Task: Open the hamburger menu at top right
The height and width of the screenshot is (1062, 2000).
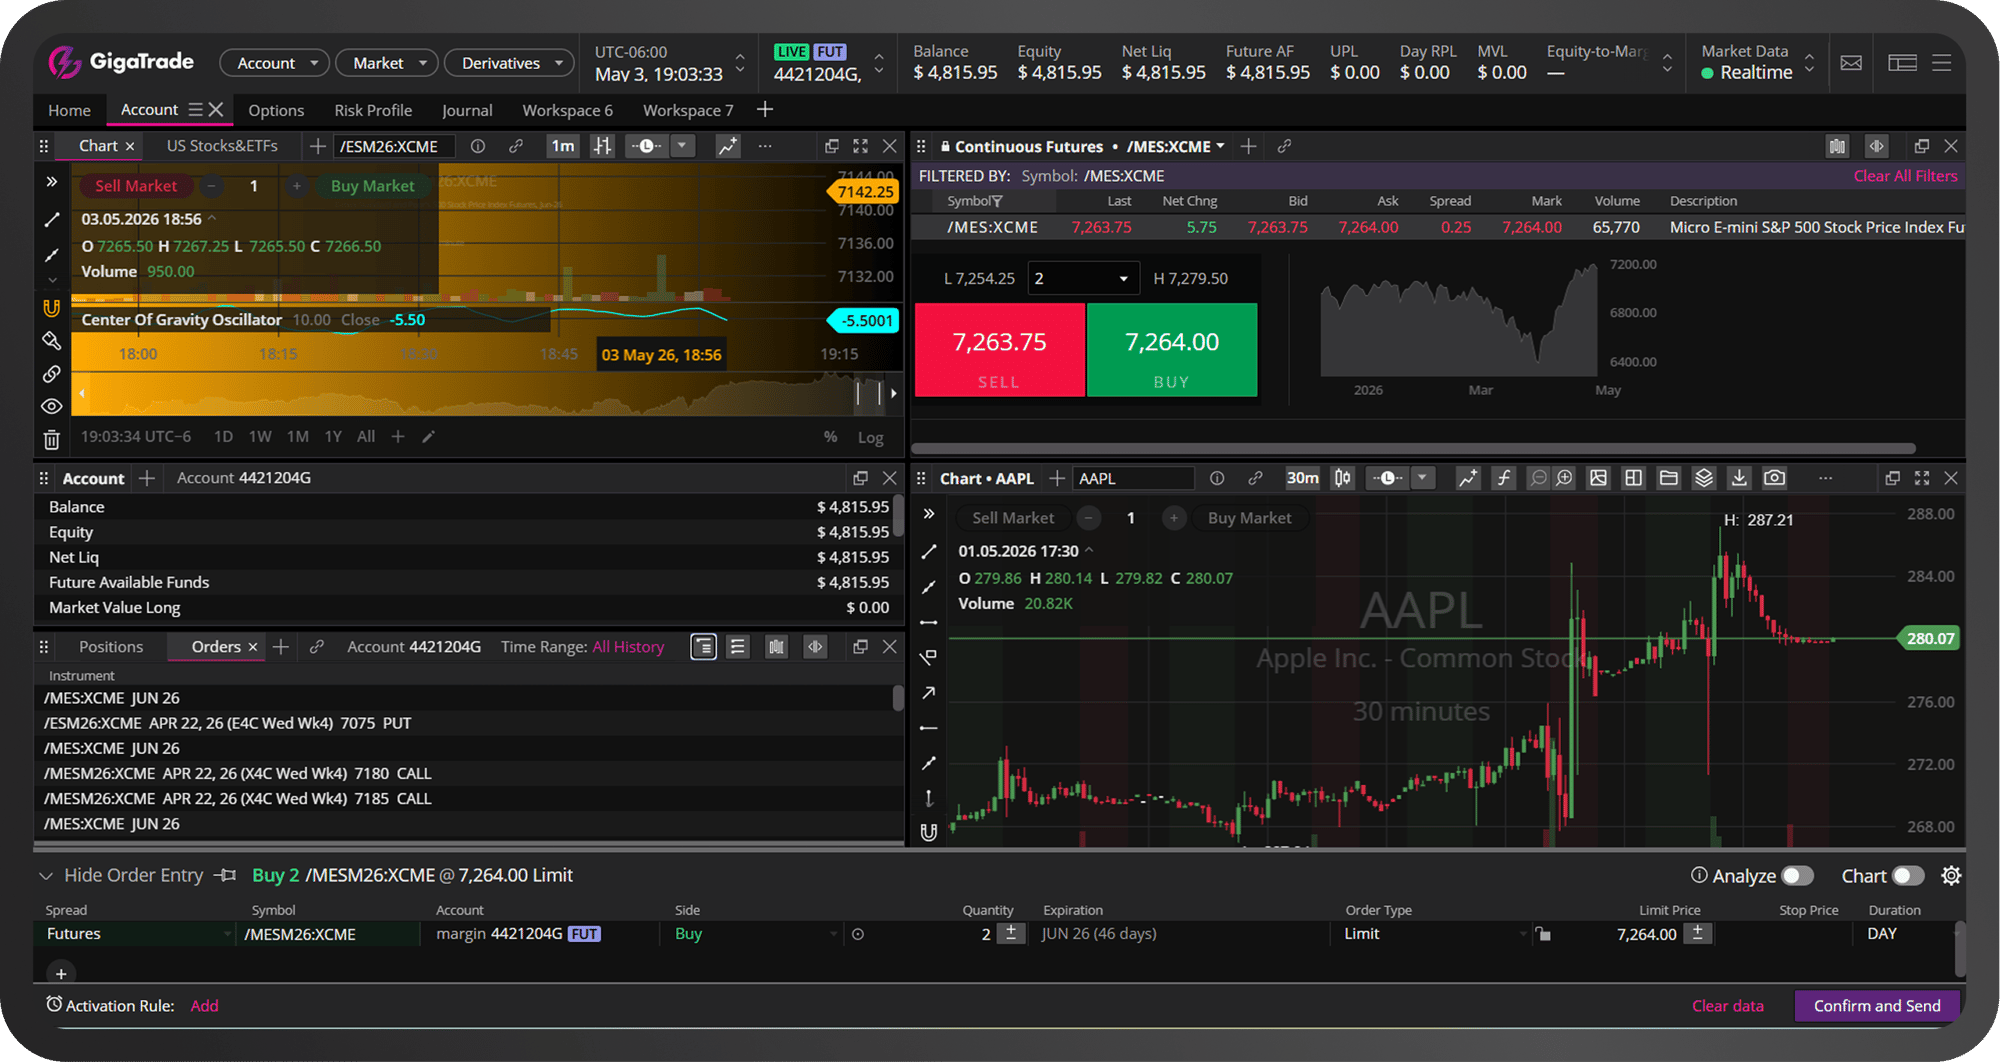Action: point(1942,63)
